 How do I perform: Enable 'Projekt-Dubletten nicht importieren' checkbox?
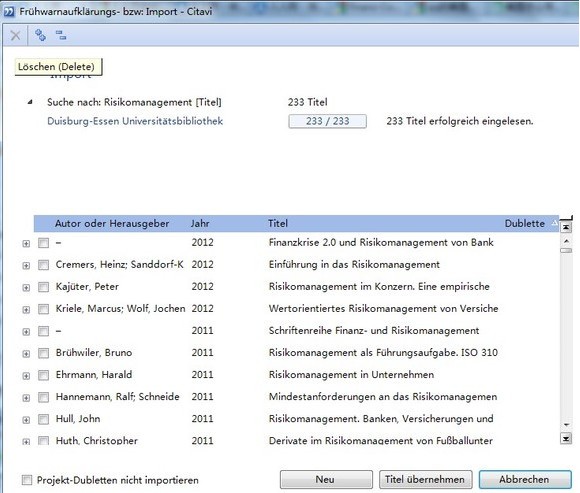pyautogui.click(x=27, y=480)
